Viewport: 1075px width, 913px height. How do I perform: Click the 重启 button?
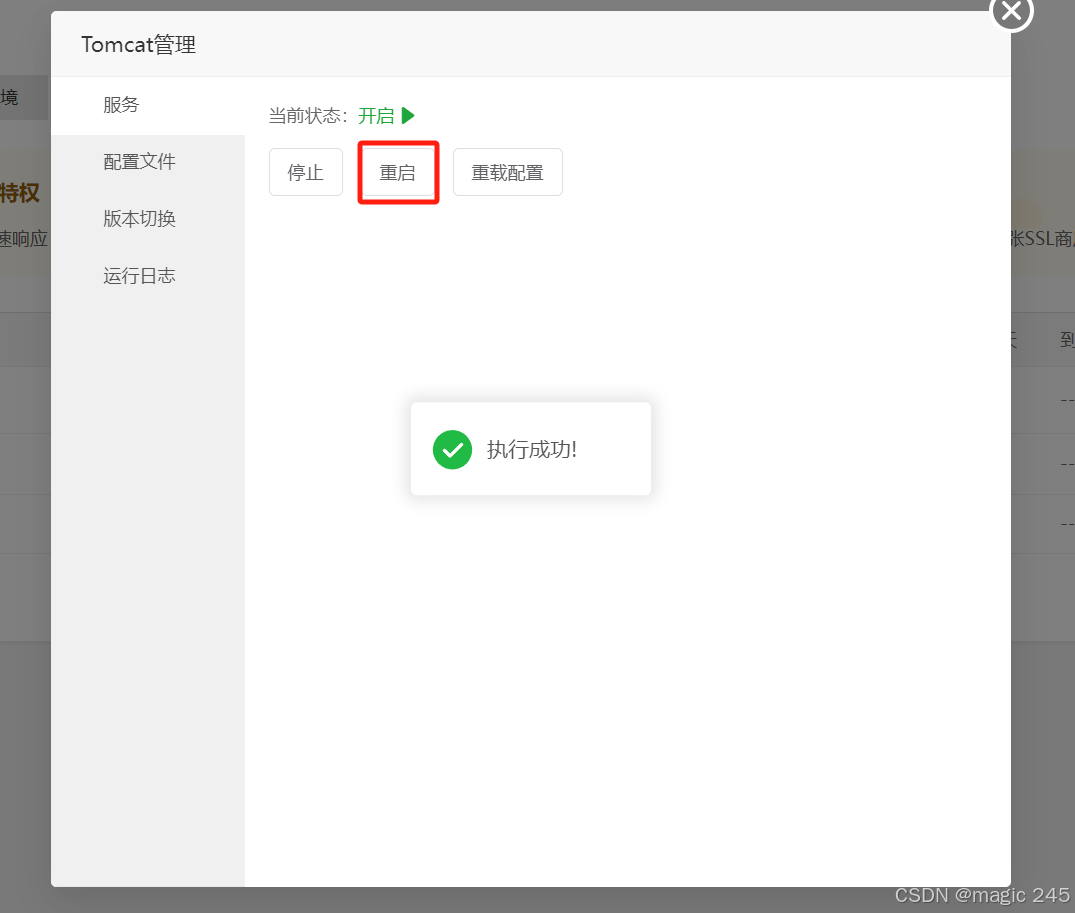(x=398, y=172)
